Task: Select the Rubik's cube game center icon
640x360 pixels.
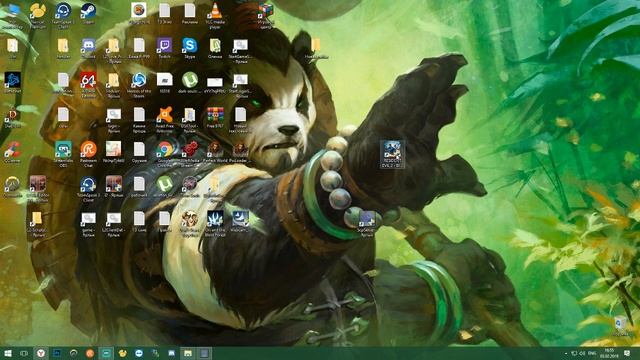Action: pos(265,15)
